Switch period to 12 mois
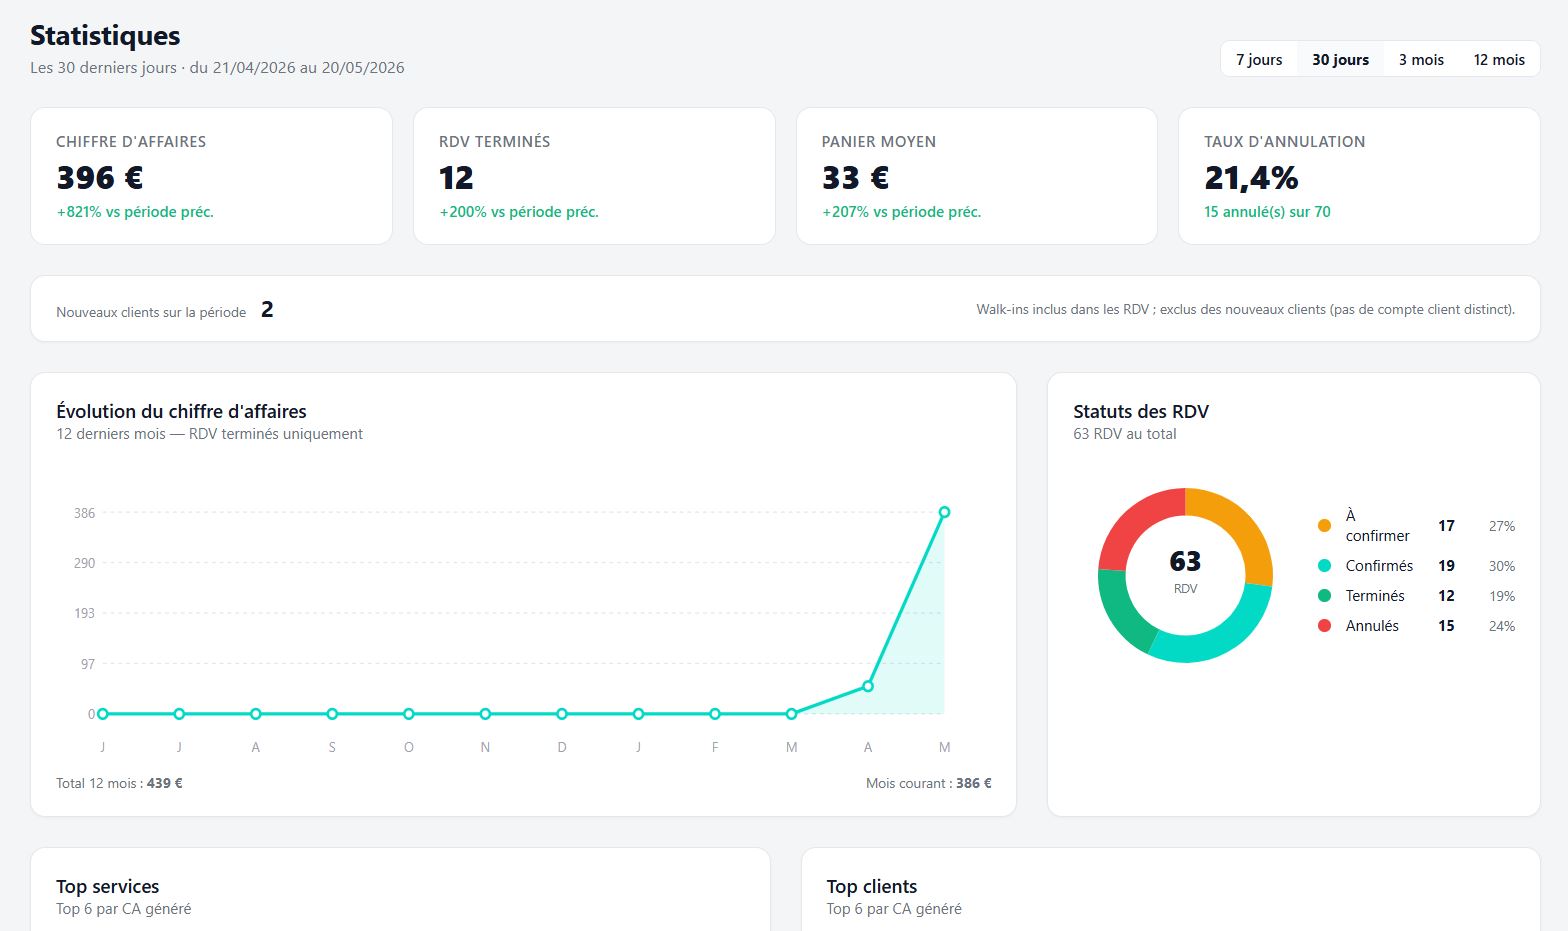The image size is (1568, 931). (x=1499, y=60)
